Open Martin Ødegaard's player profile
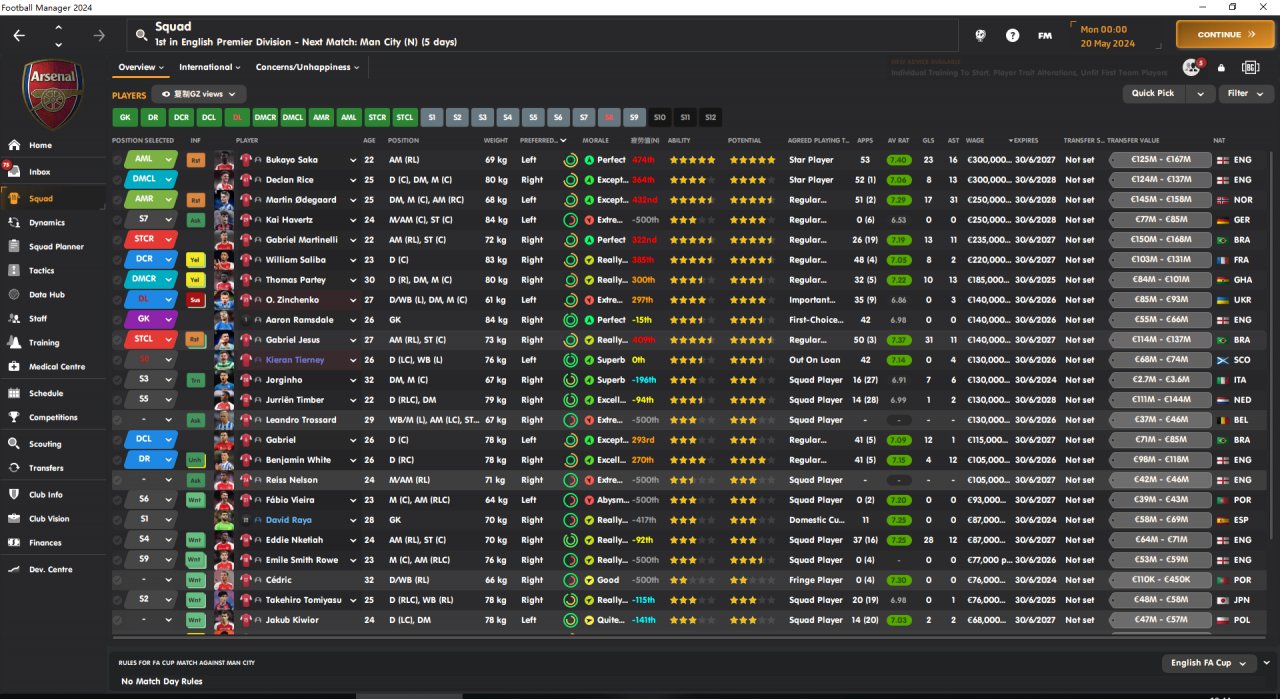 tap(303, 200)
